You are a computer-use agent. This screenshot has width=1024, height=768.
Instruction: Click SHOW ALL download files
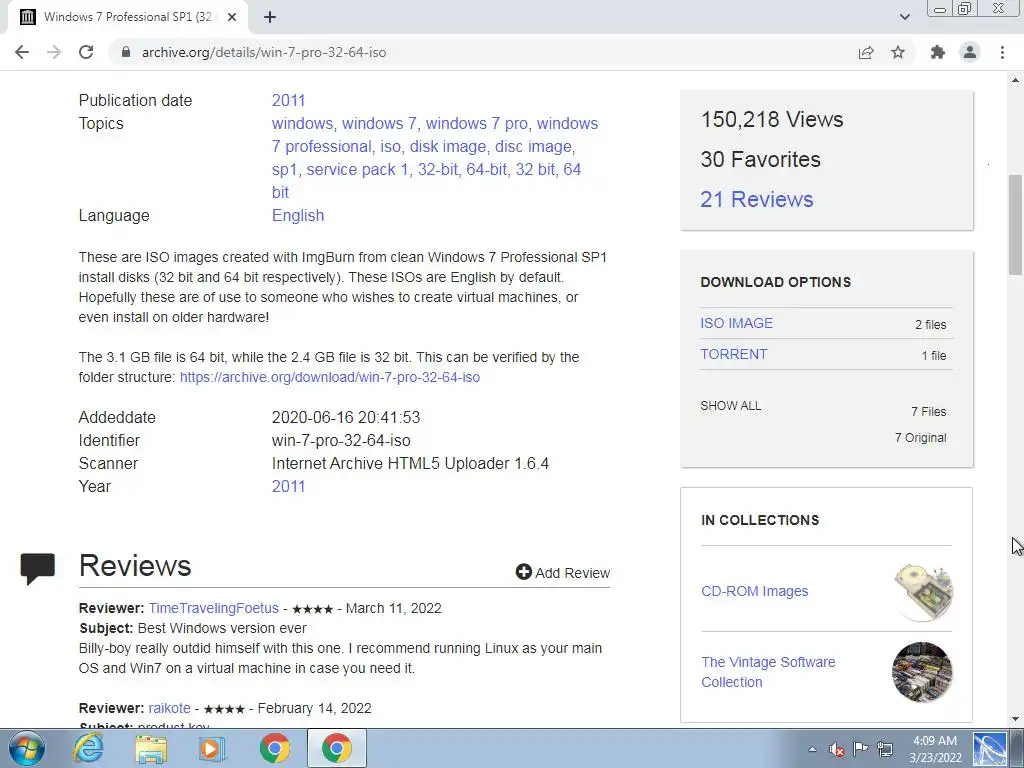tap(731, 406)
